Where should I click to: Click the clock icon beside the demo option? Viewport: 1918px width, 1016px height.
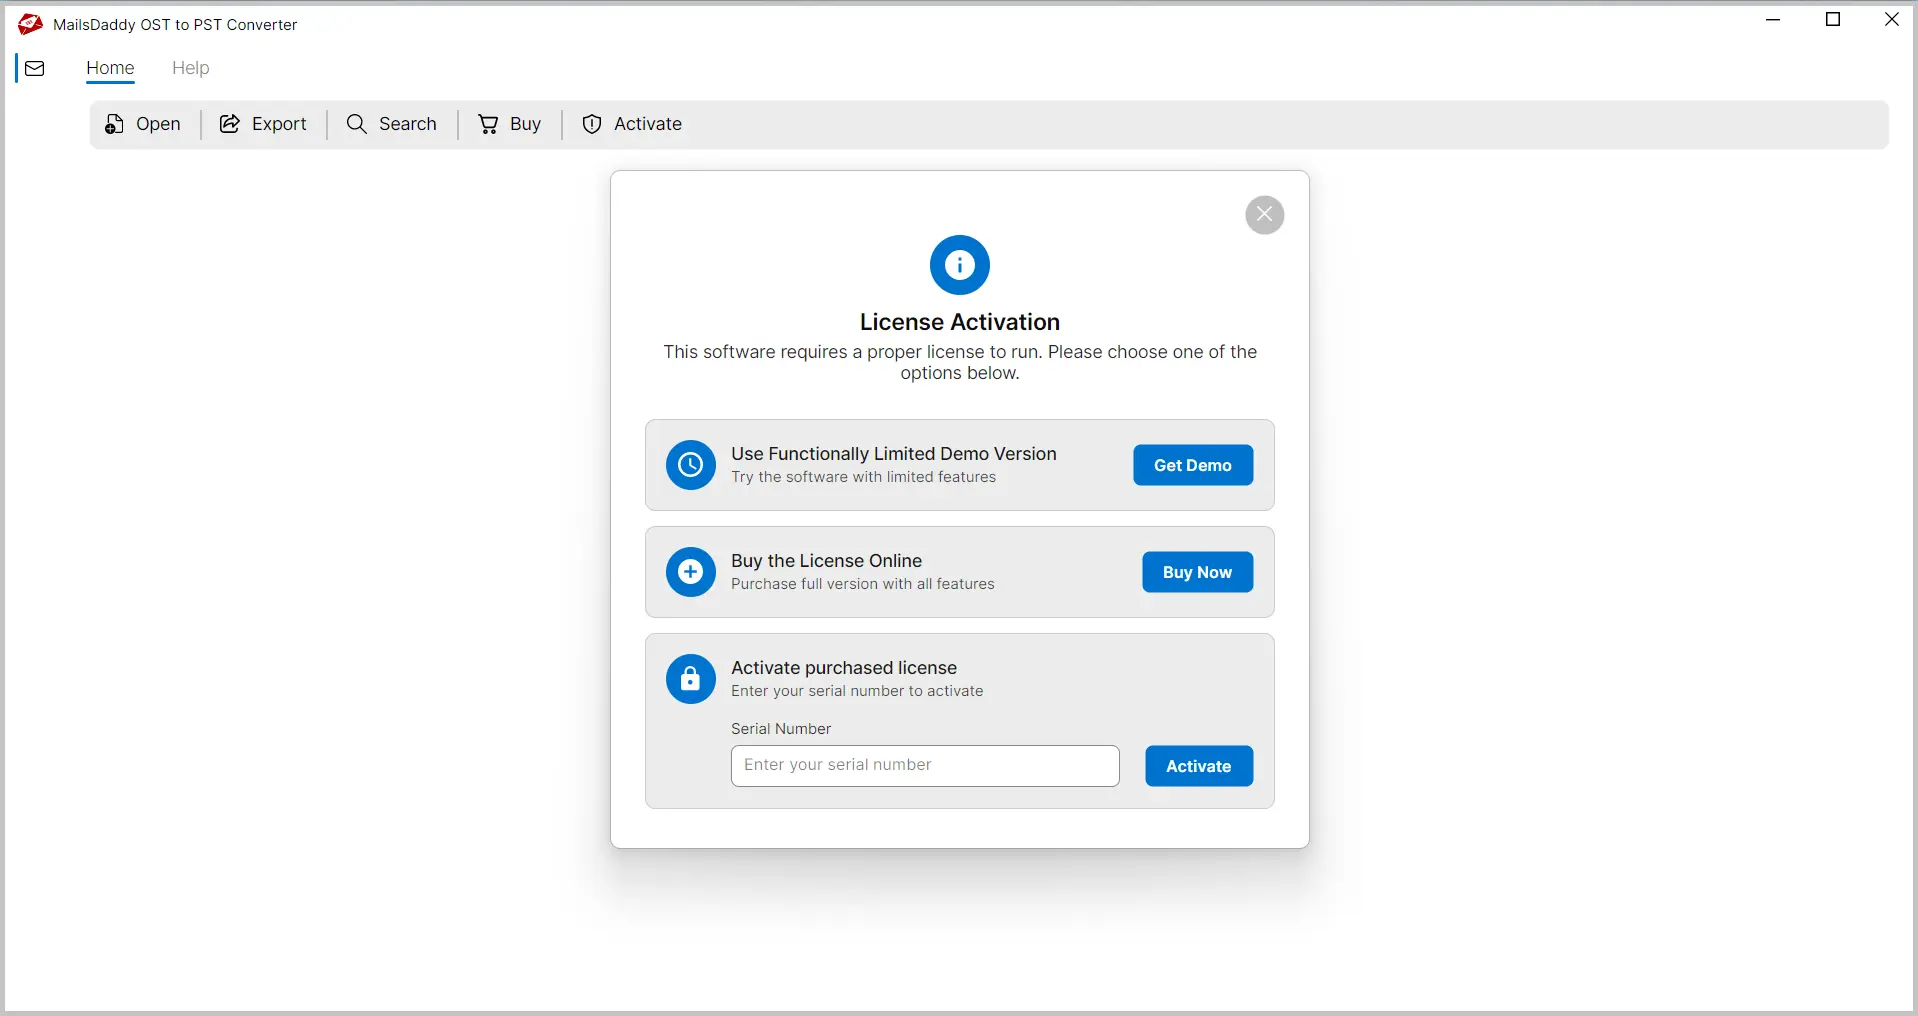pos(691,465)
